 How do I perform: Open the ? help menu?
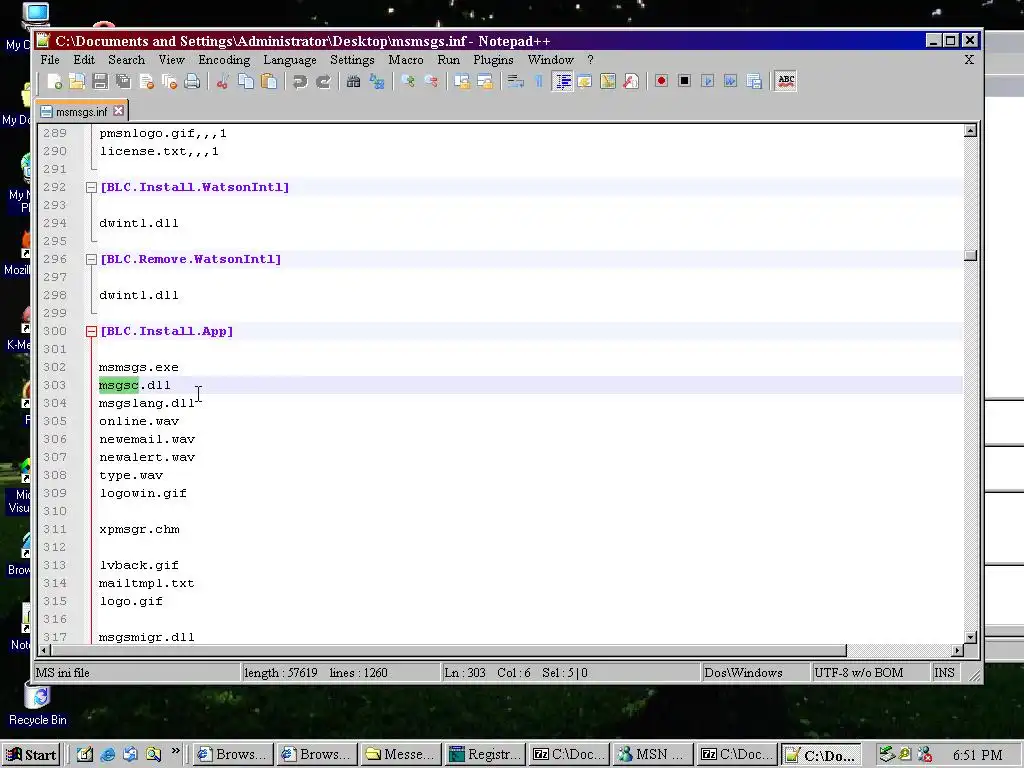tap(590, 59)
